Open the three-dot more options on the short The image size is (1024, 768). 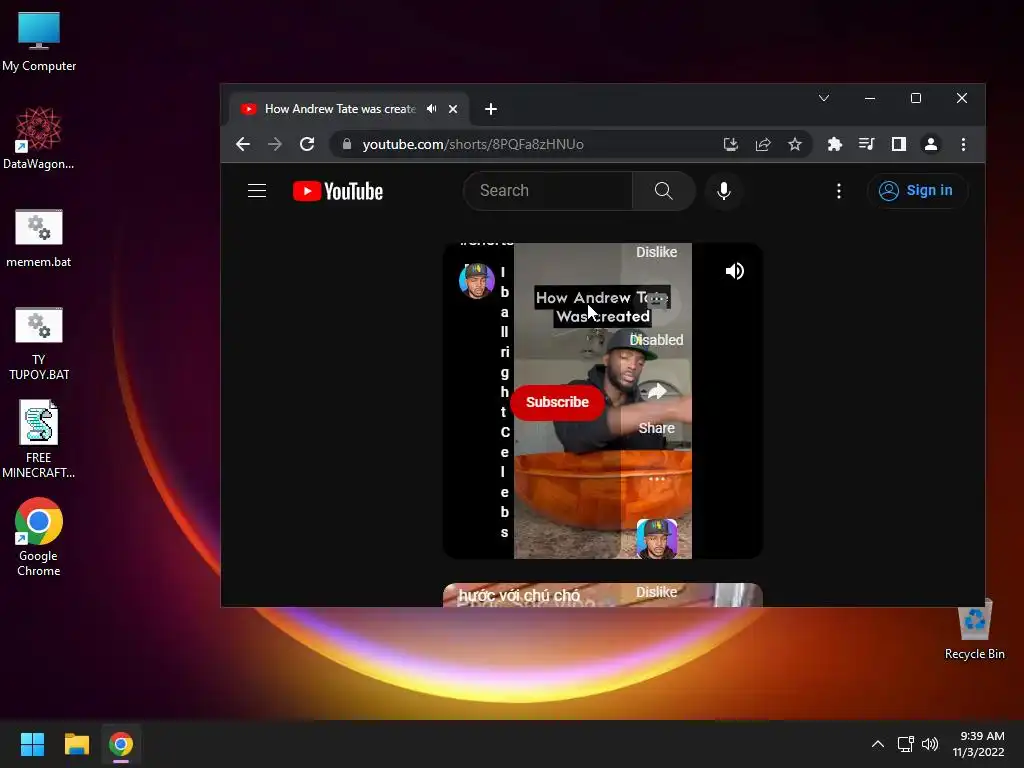pos(657,479)
